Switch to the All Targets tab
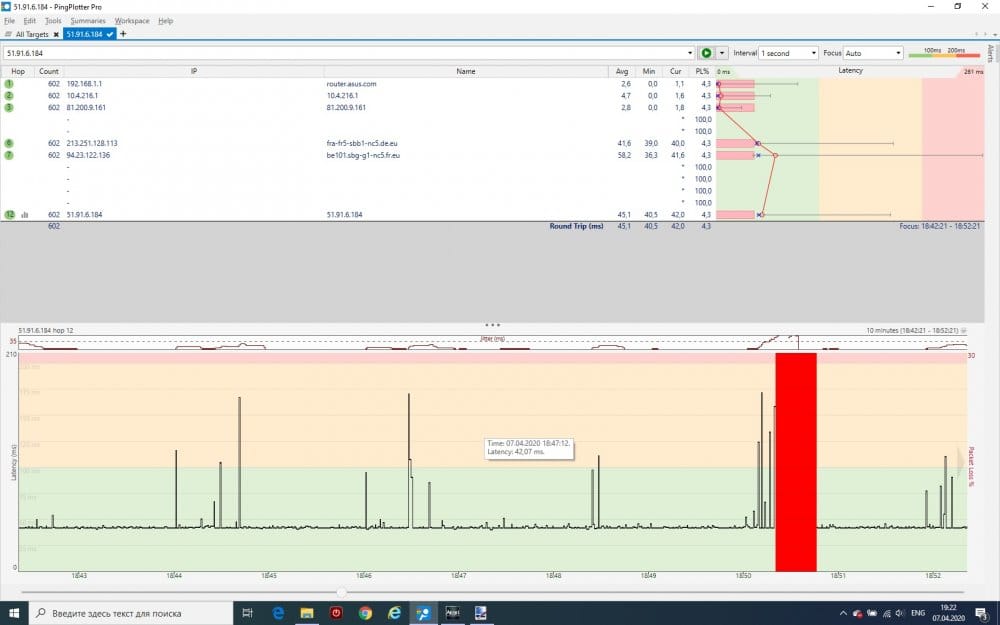This screenshot has height=625, width=1000. click(31, 34)
